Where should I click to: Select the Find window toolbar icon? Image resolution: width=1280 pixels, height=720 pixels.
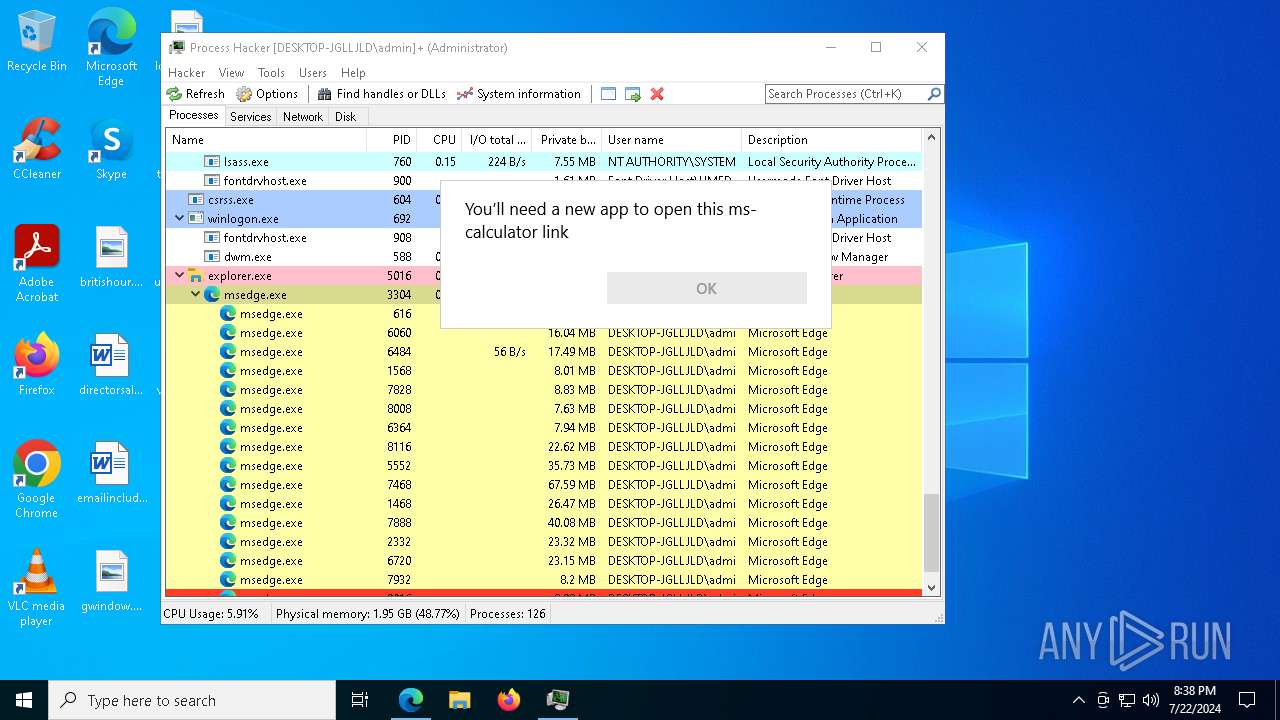608,94
